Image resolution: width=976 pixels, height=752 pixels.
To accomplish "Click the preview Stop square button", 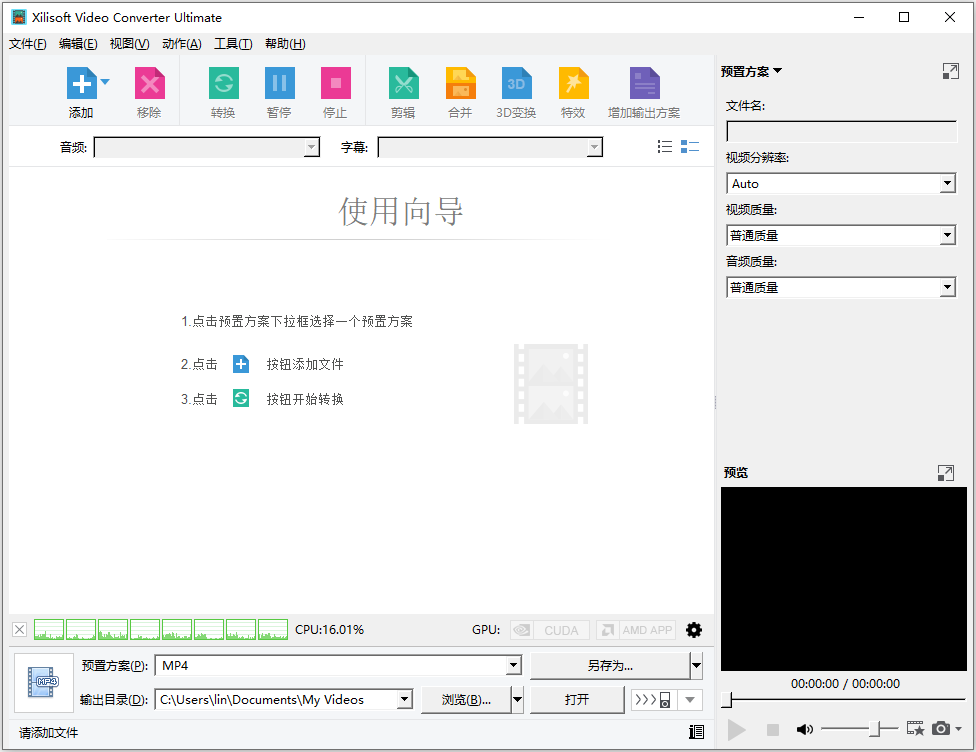I will [x=772, y=730].
